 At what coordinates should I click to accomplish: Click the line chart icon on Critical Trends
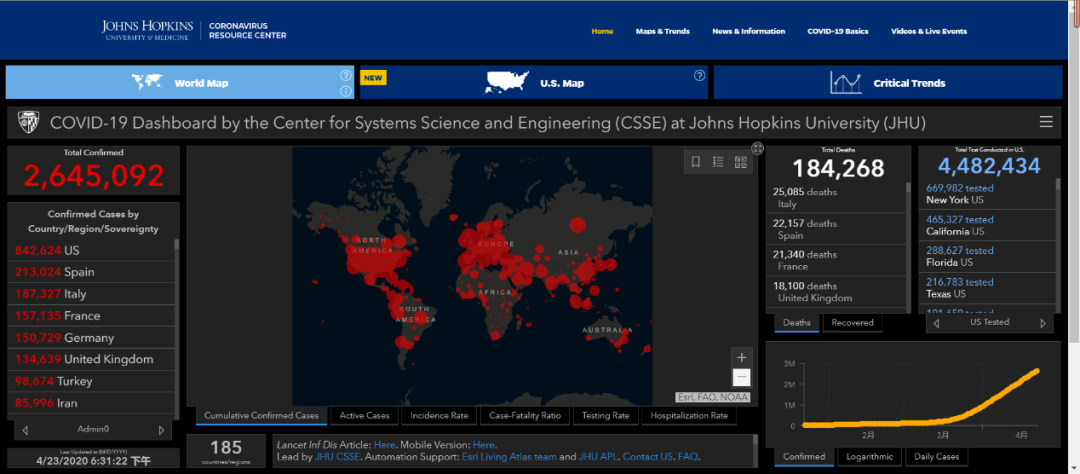tap(846, 83)
